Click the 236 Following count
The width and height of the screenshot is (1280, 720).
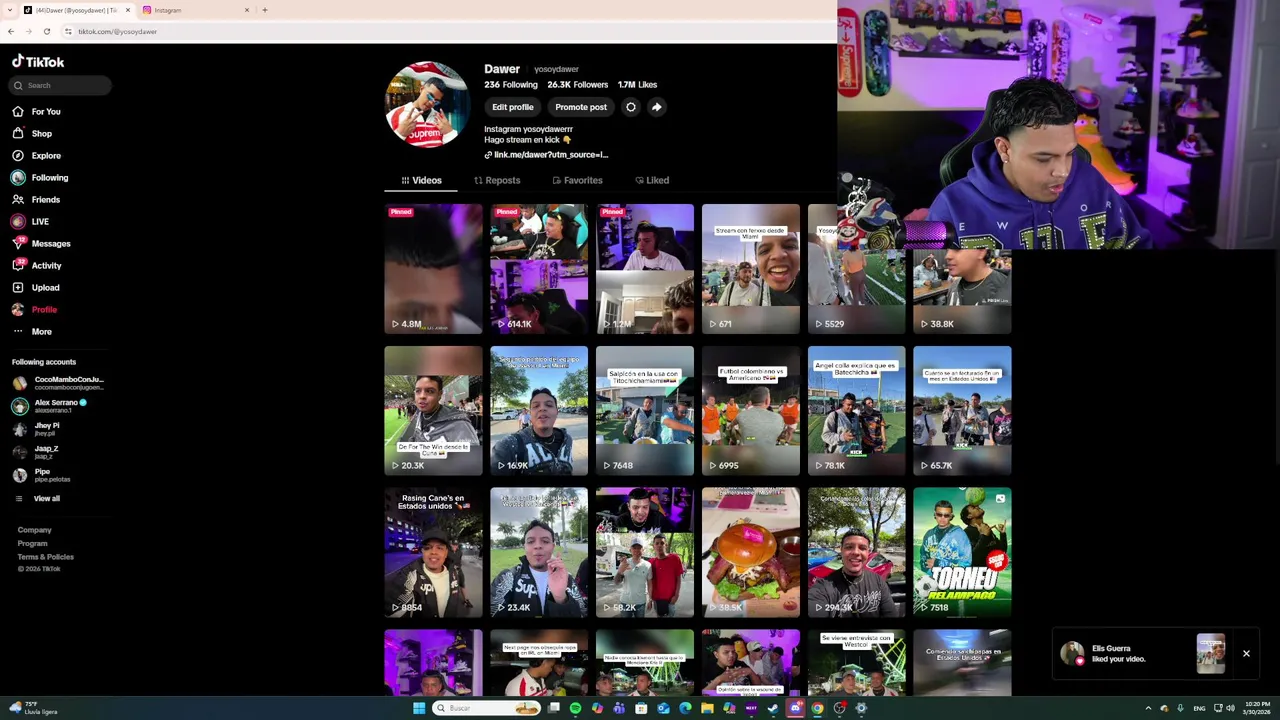coord(511,85)
